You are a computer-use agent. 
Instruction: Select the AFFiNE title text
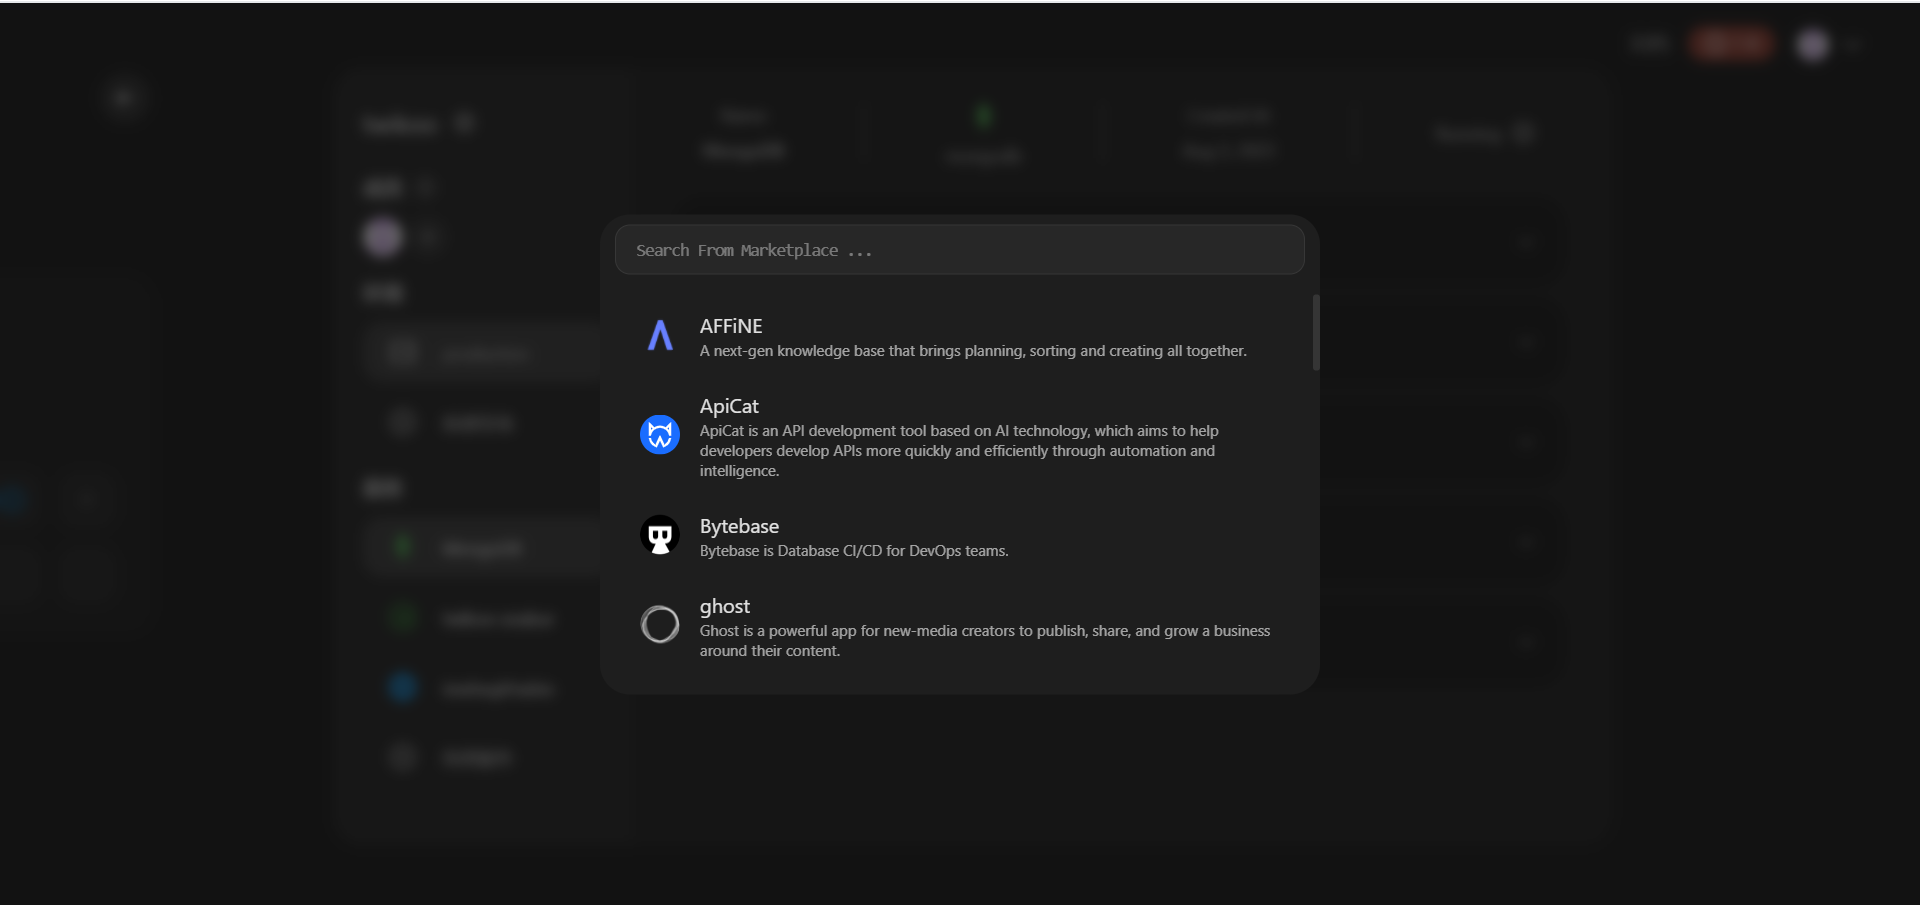[x=731, y=326]
